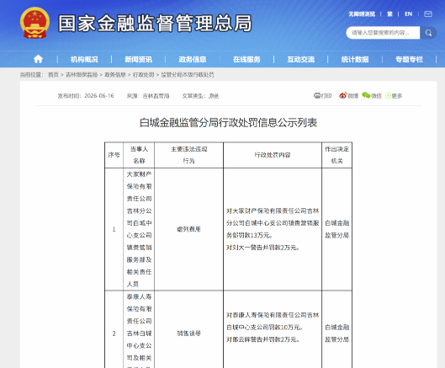Viewport: 445px width, 368px height.
Task: Click the 行政处罚内容 column header
Action: click(272, 155)
